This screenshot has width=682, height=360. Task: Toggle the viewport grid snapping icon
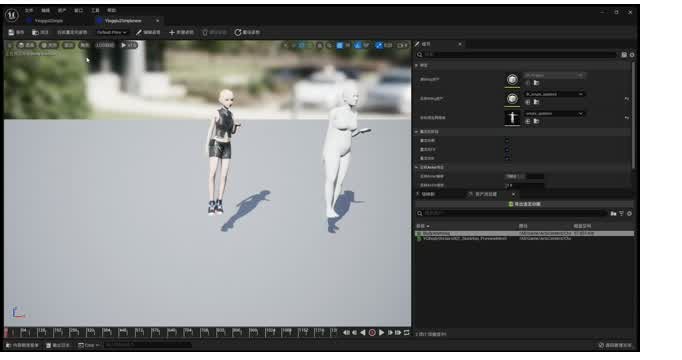coord(340,45)
